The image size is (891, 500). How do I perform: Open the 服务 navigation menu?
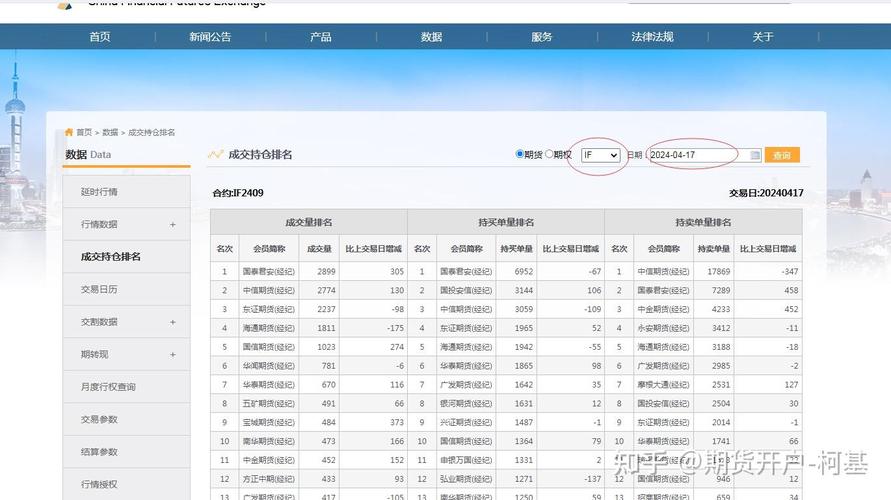tap(542, 37)
